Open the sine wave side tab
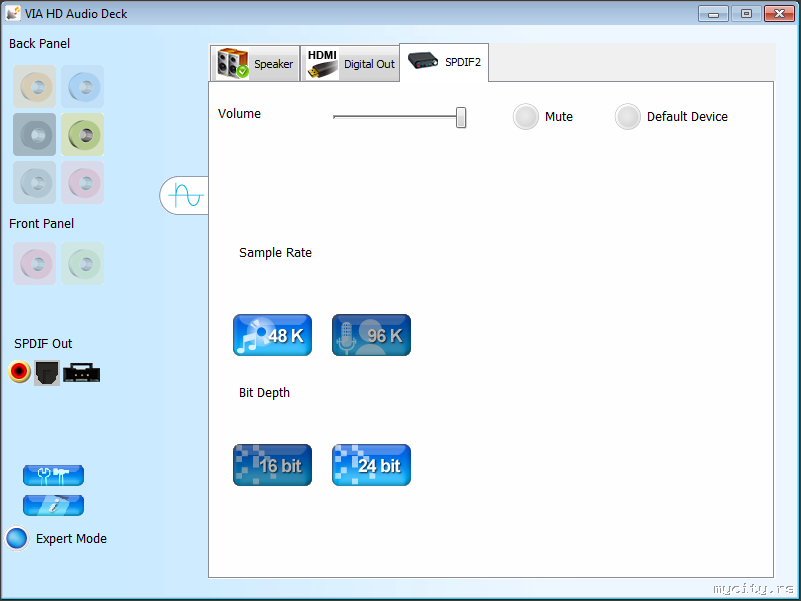This screenshot has height=601, width=801. click(x=184, y=195)
